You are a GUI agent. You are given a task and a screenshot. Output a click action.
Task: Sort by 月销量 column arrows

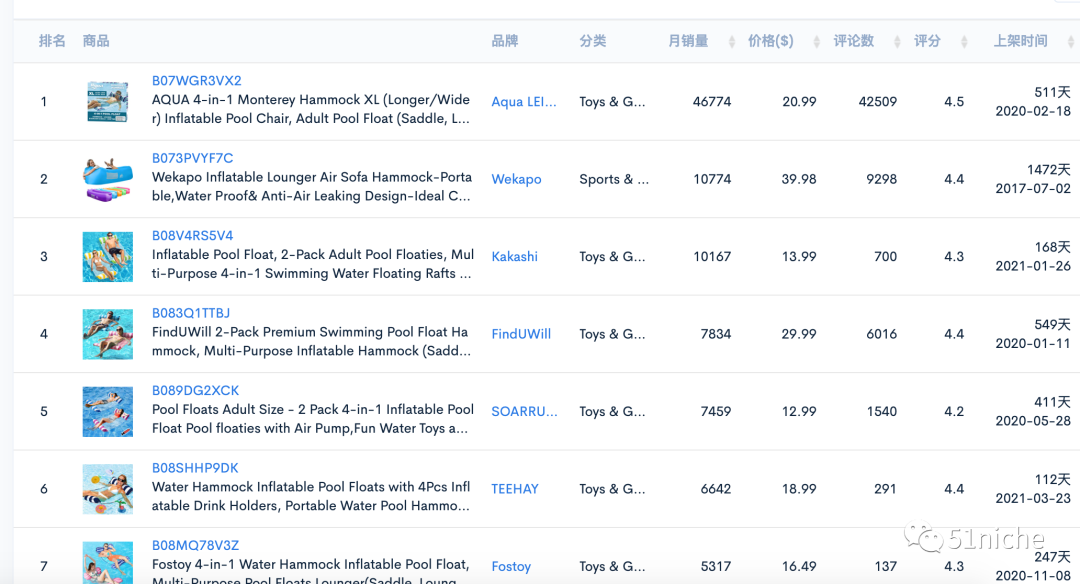click(x=731, y=42)
